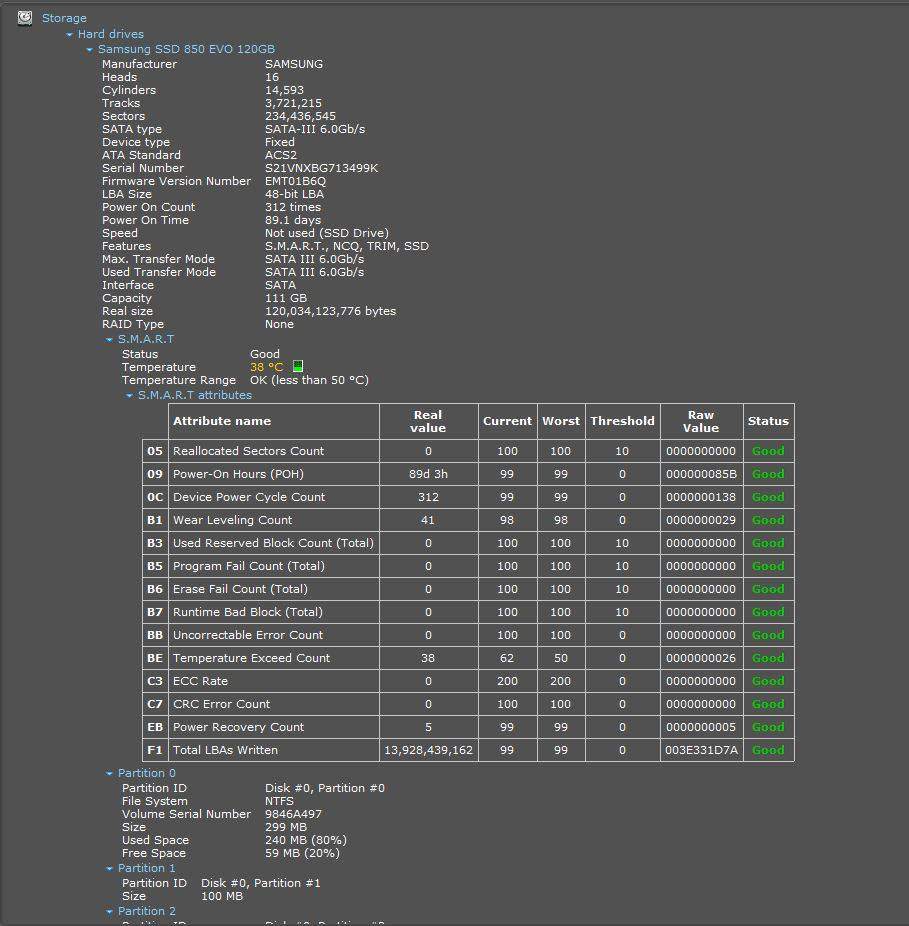909x926 pixels.
Task: Click the Threshold column header
Action: (x=623, y=421)
